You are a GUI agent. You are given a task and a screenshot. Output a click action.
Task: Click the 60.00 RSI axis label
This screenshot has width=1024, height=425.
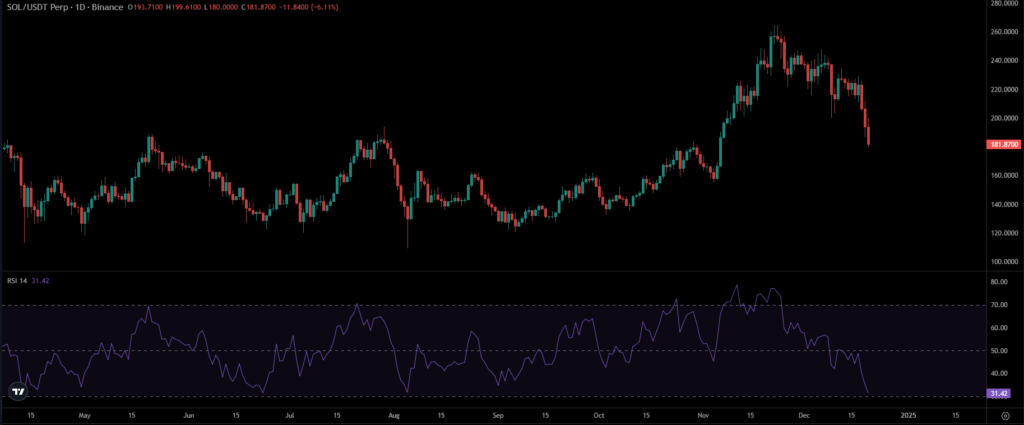[1000, 328]
